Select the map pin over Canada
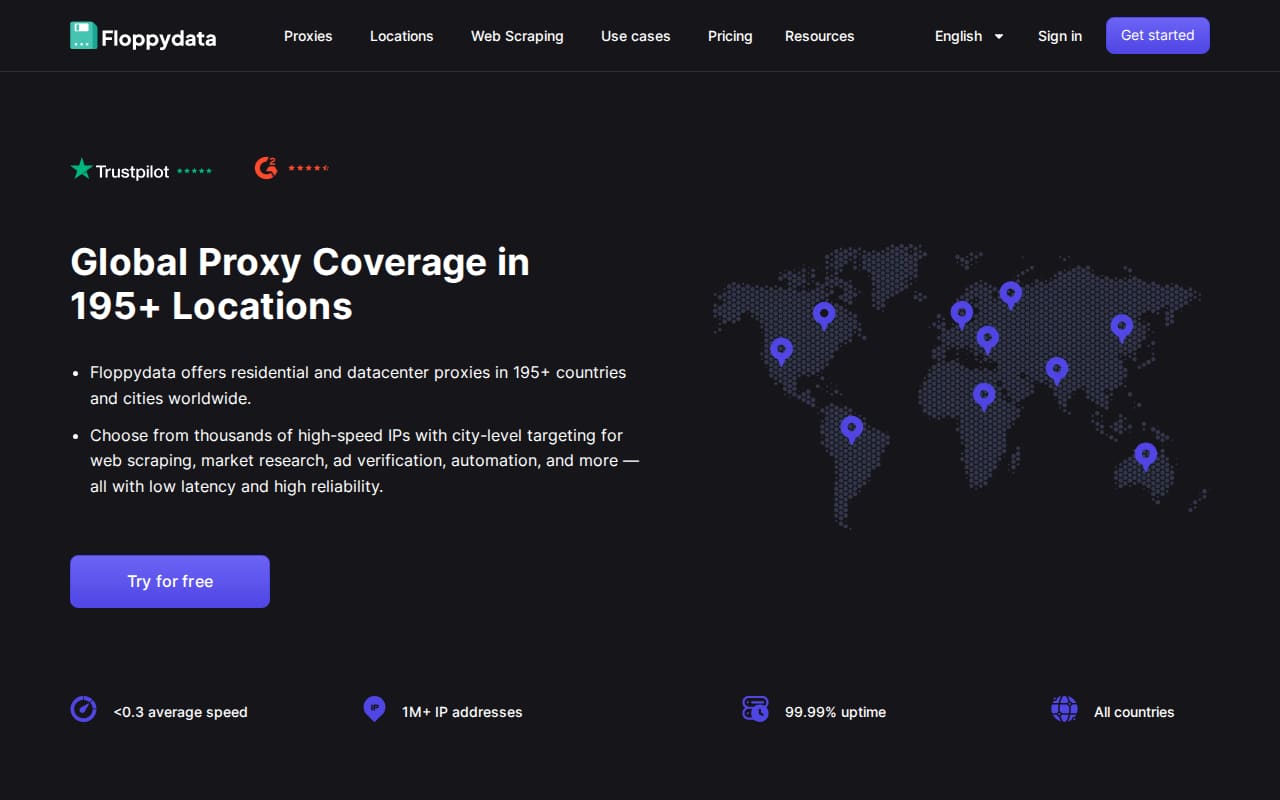This screenshot has height=800, width=1280. click(x=824, y=315)
